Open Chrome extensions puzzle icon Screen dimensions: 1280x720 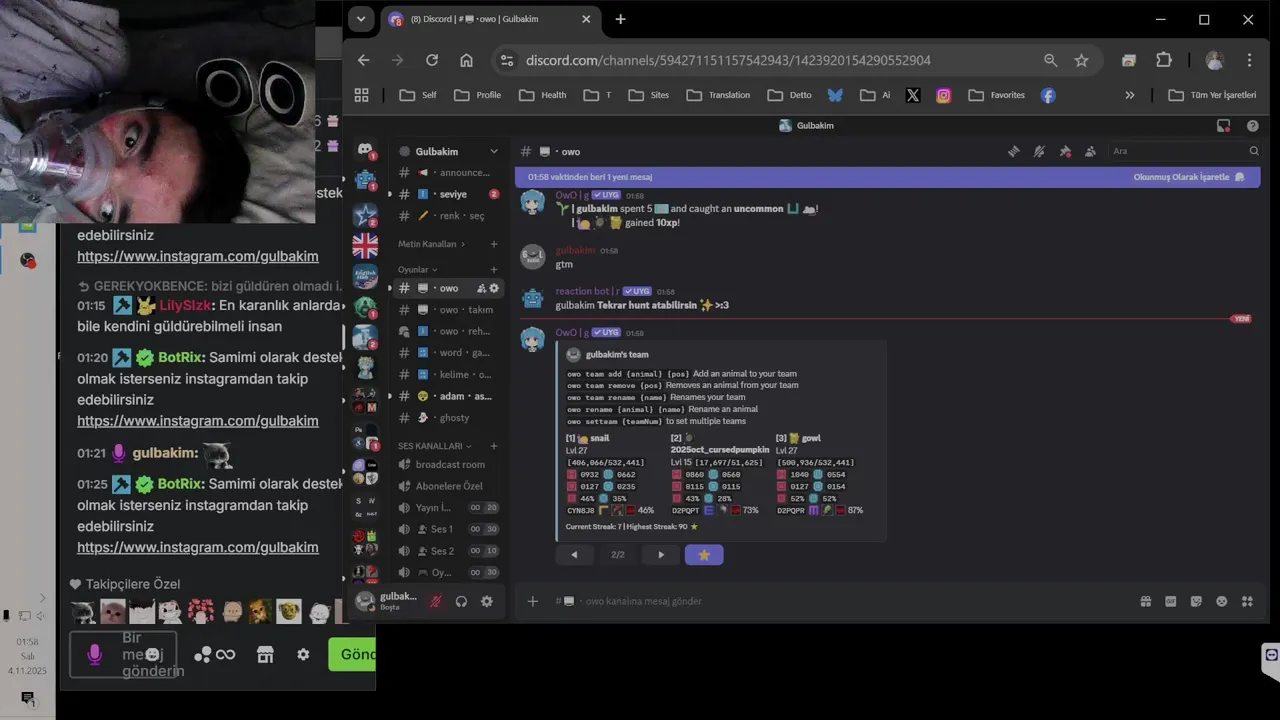(x=1163, y=60)
